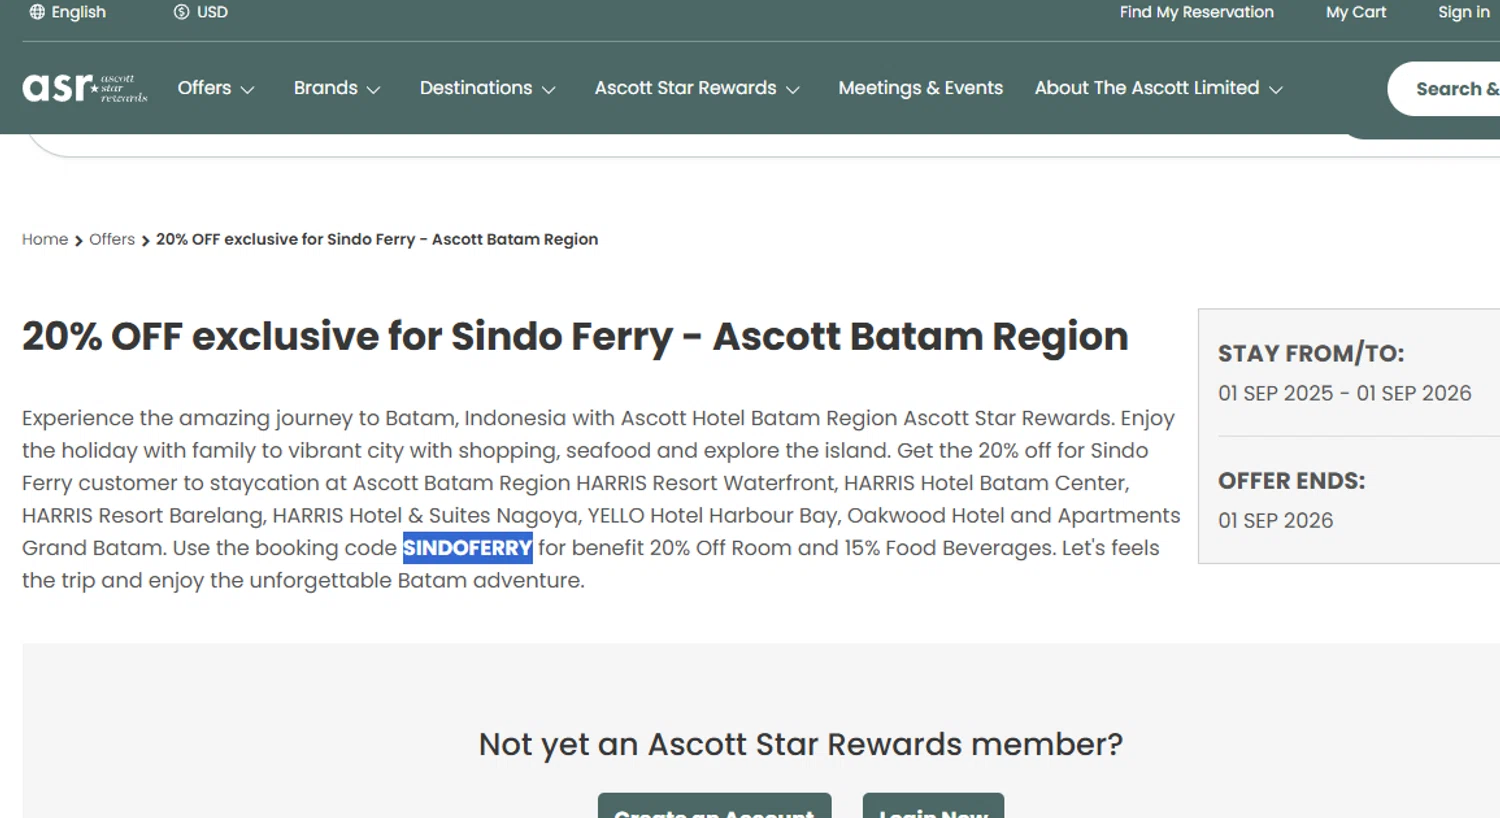
Task: Click the Search button
Action: 1445,89
